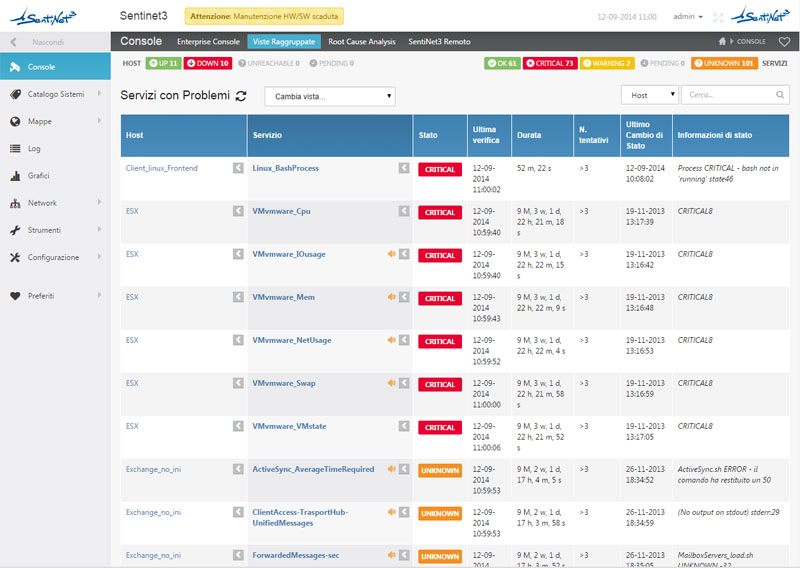The height and width of the screenshot is (568, 800).
Task: Filter hosts by DOWN 10 badge
Action: [208, 63]
